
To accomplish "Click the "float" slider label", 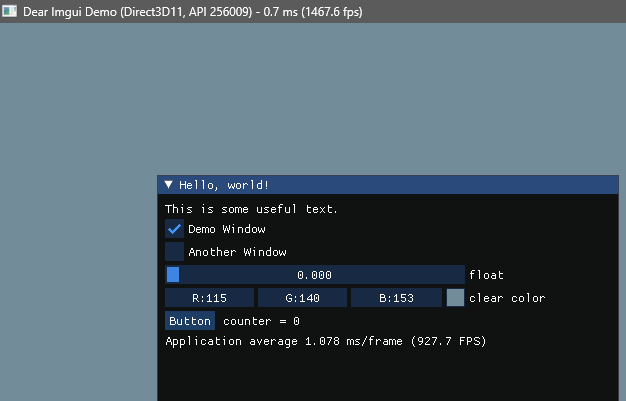I will click(x=486, y=275).
